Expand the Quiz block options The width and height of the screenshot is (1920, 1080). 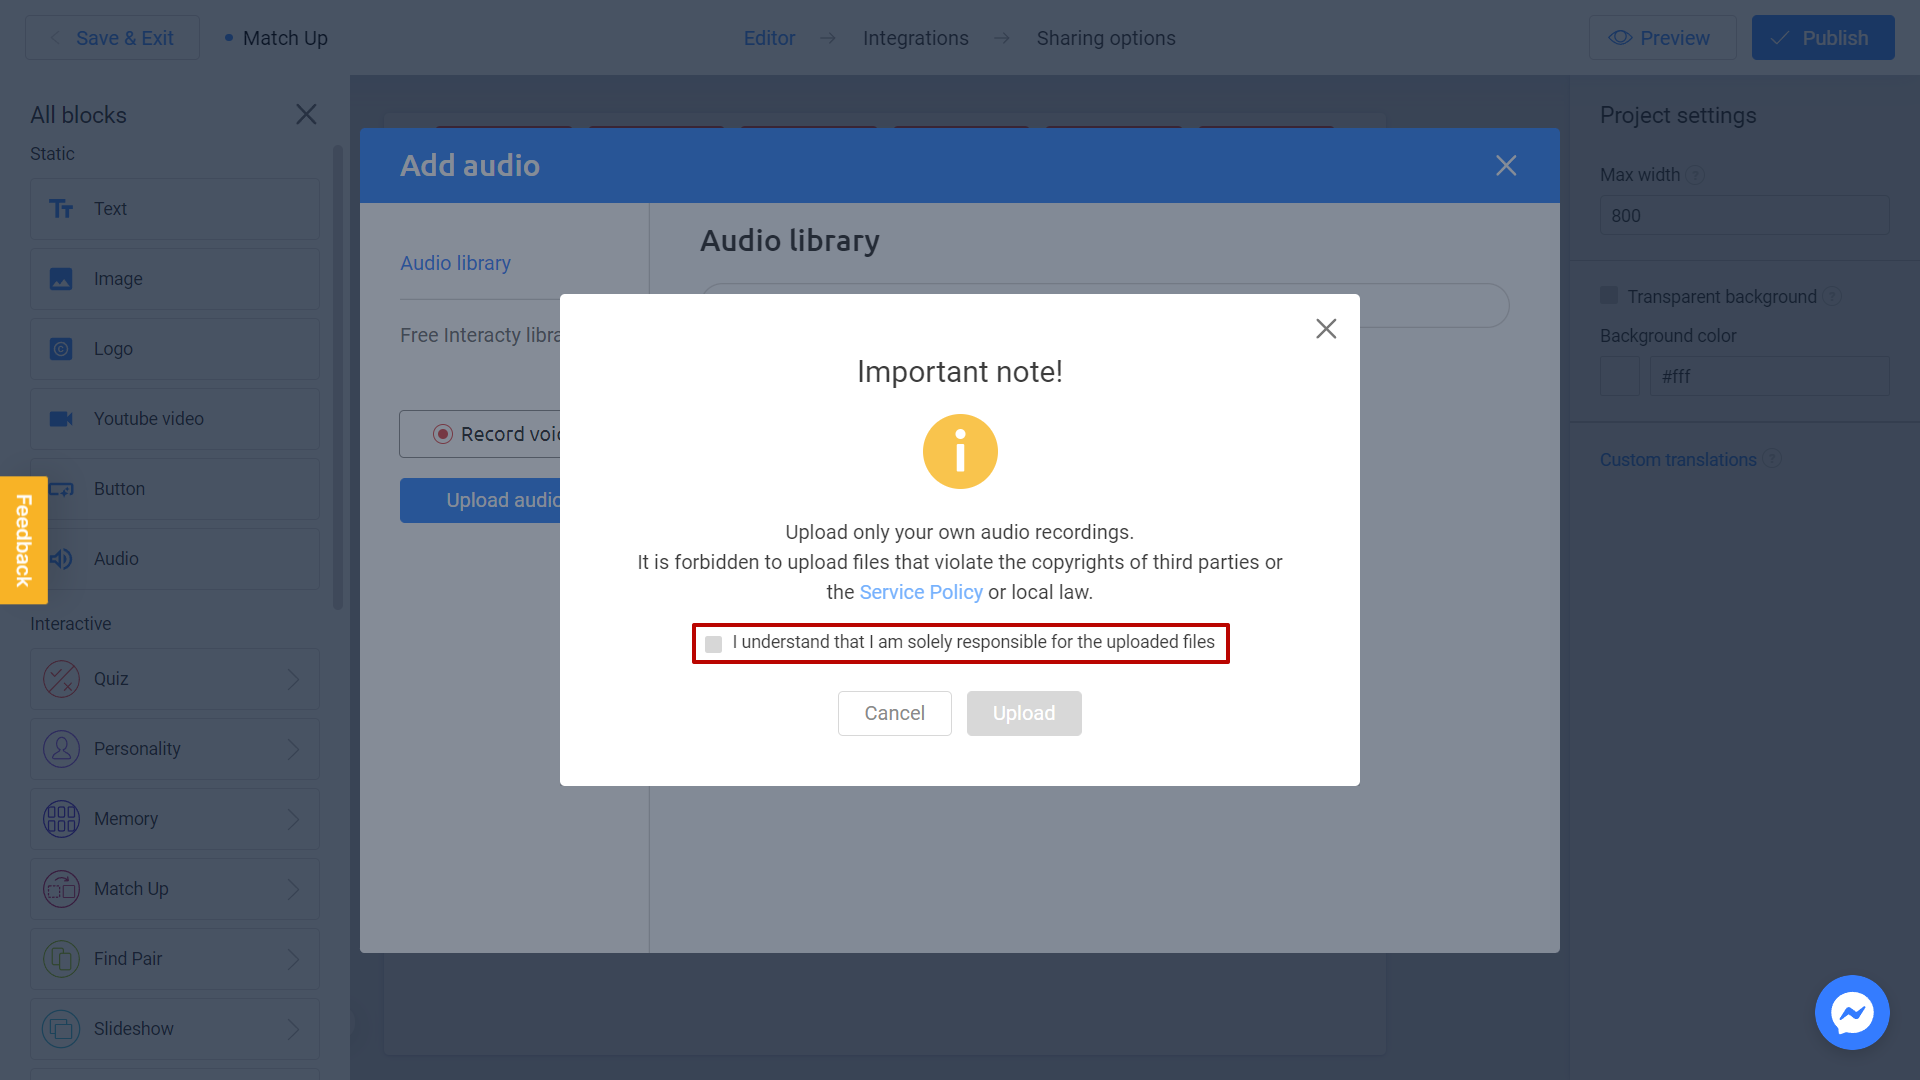pyautogui.click(x=291, y=678)
